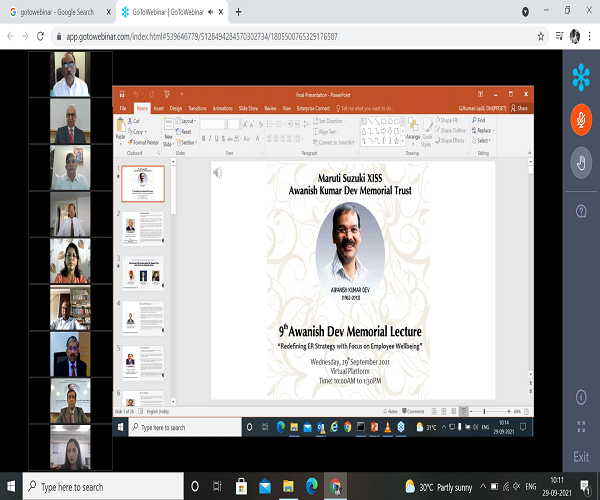Select bottom attendee webcam thumbnail

point(70,447)
